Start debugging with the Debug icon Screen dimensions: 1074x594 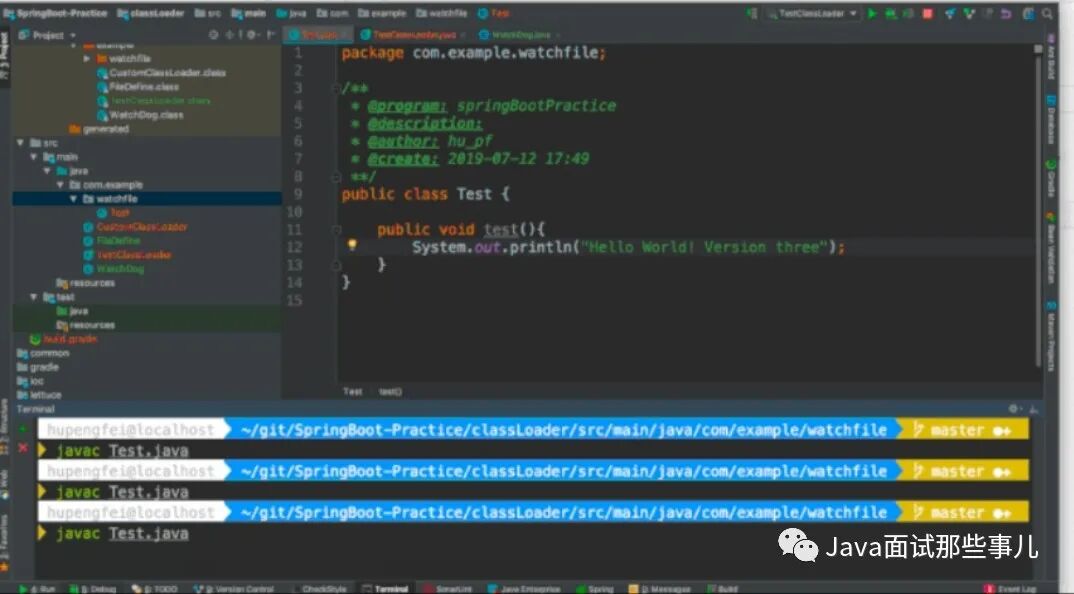coord(891,13)
